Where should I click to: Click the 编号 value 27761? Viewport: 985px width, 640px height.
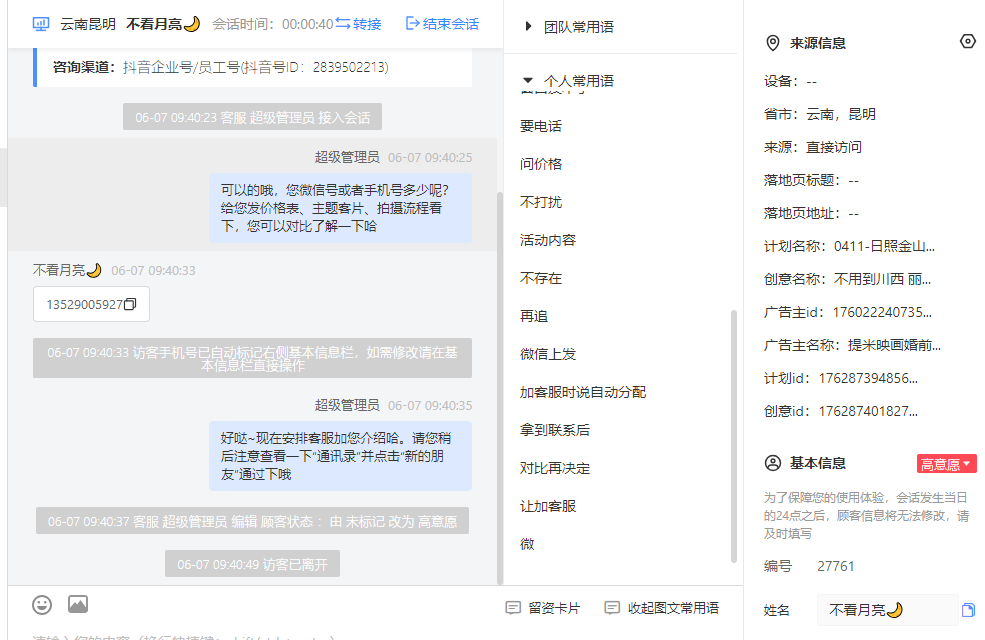[x=835, y=567]
